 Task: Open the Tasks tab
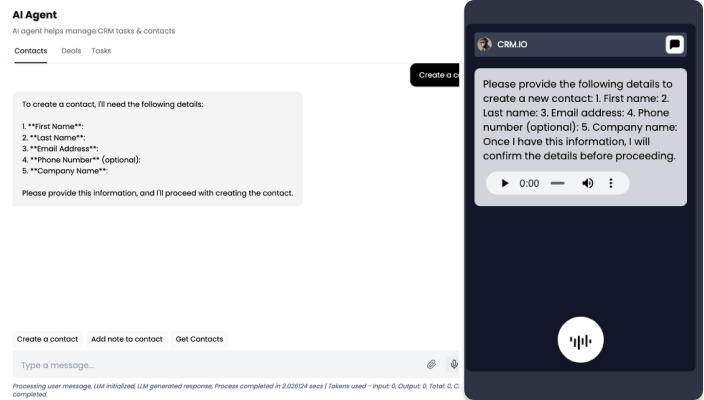(x=101, y=50)
